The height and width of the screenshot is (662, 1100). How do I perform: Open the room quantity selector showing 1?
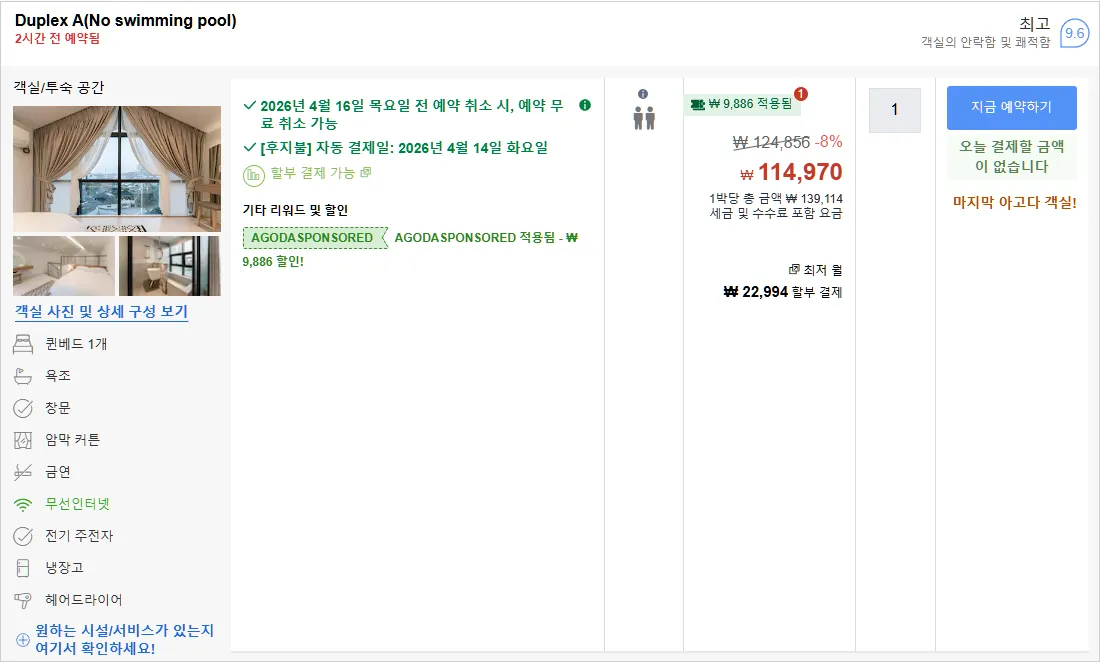coord(894,110)
